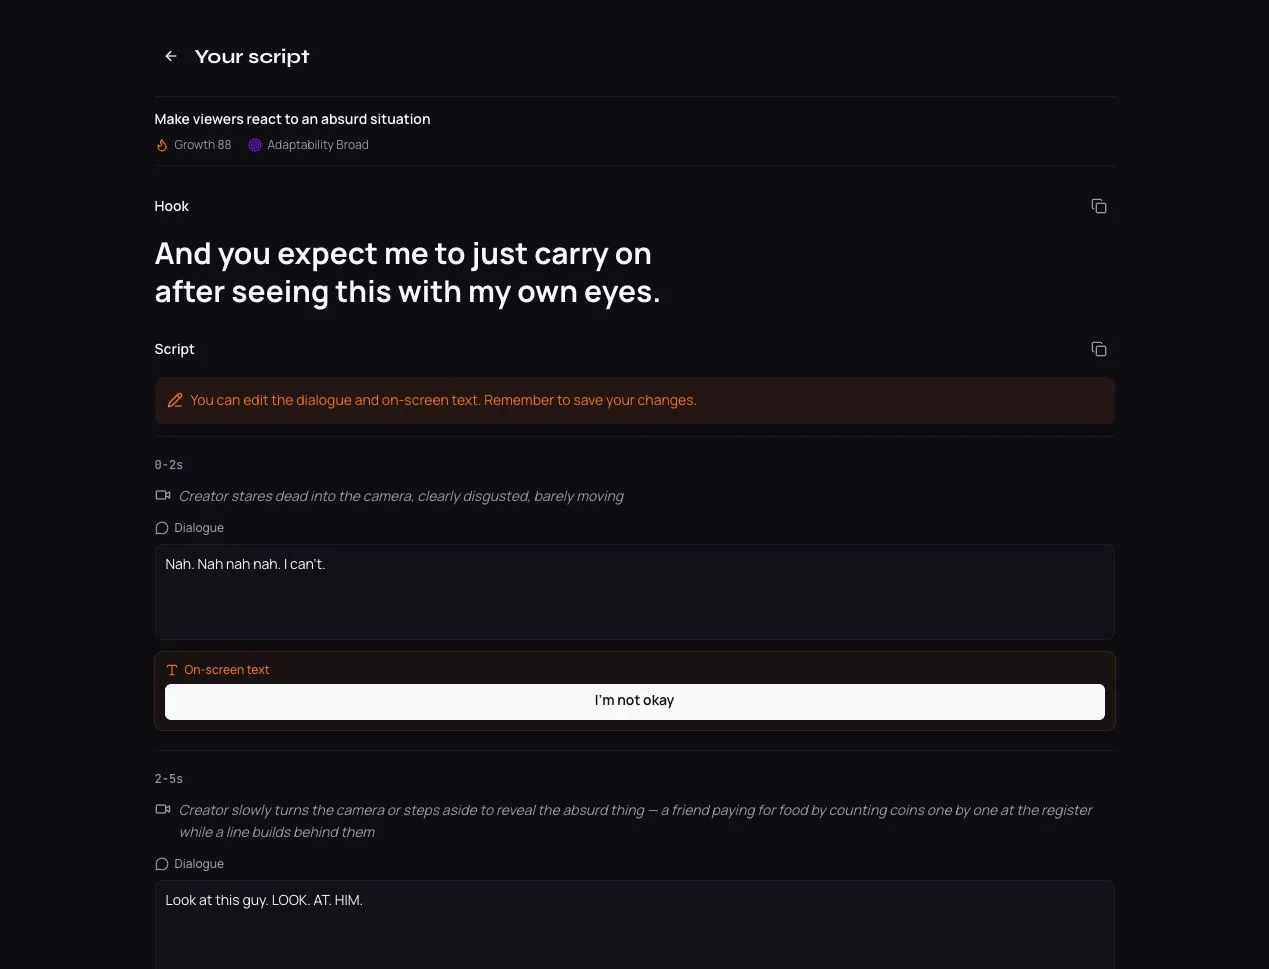Click the pencil icon in the edit notice
The image size is (1269, 969).
pyautogui.click(x=175, y=400)
